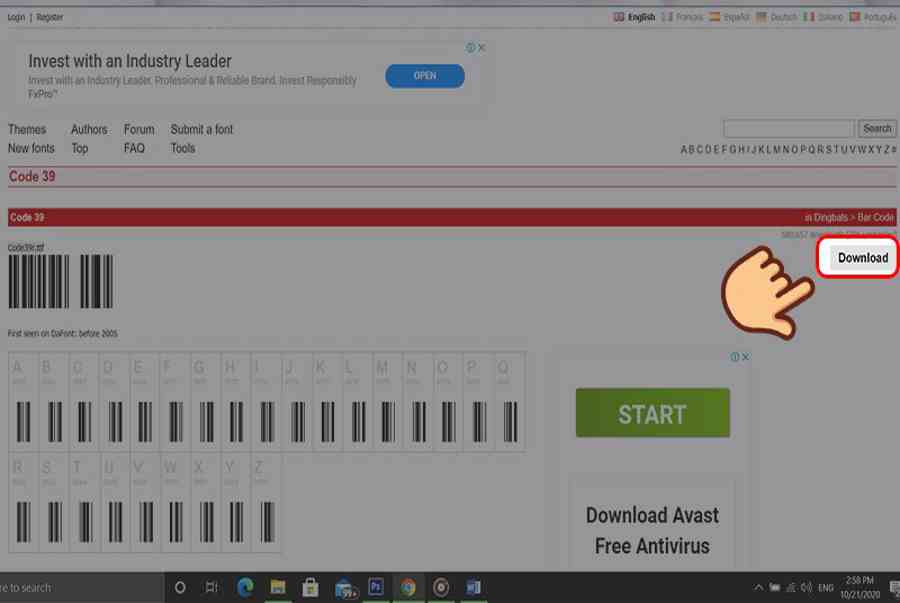Click the info icon on the side ad
900x603 pixels.
click(x=735, y=357)
